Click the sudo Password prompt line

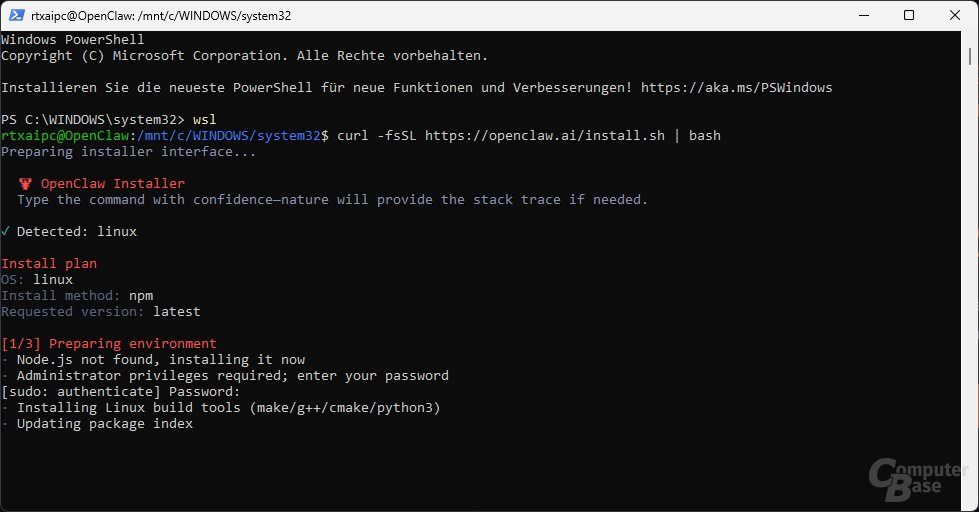121,391
